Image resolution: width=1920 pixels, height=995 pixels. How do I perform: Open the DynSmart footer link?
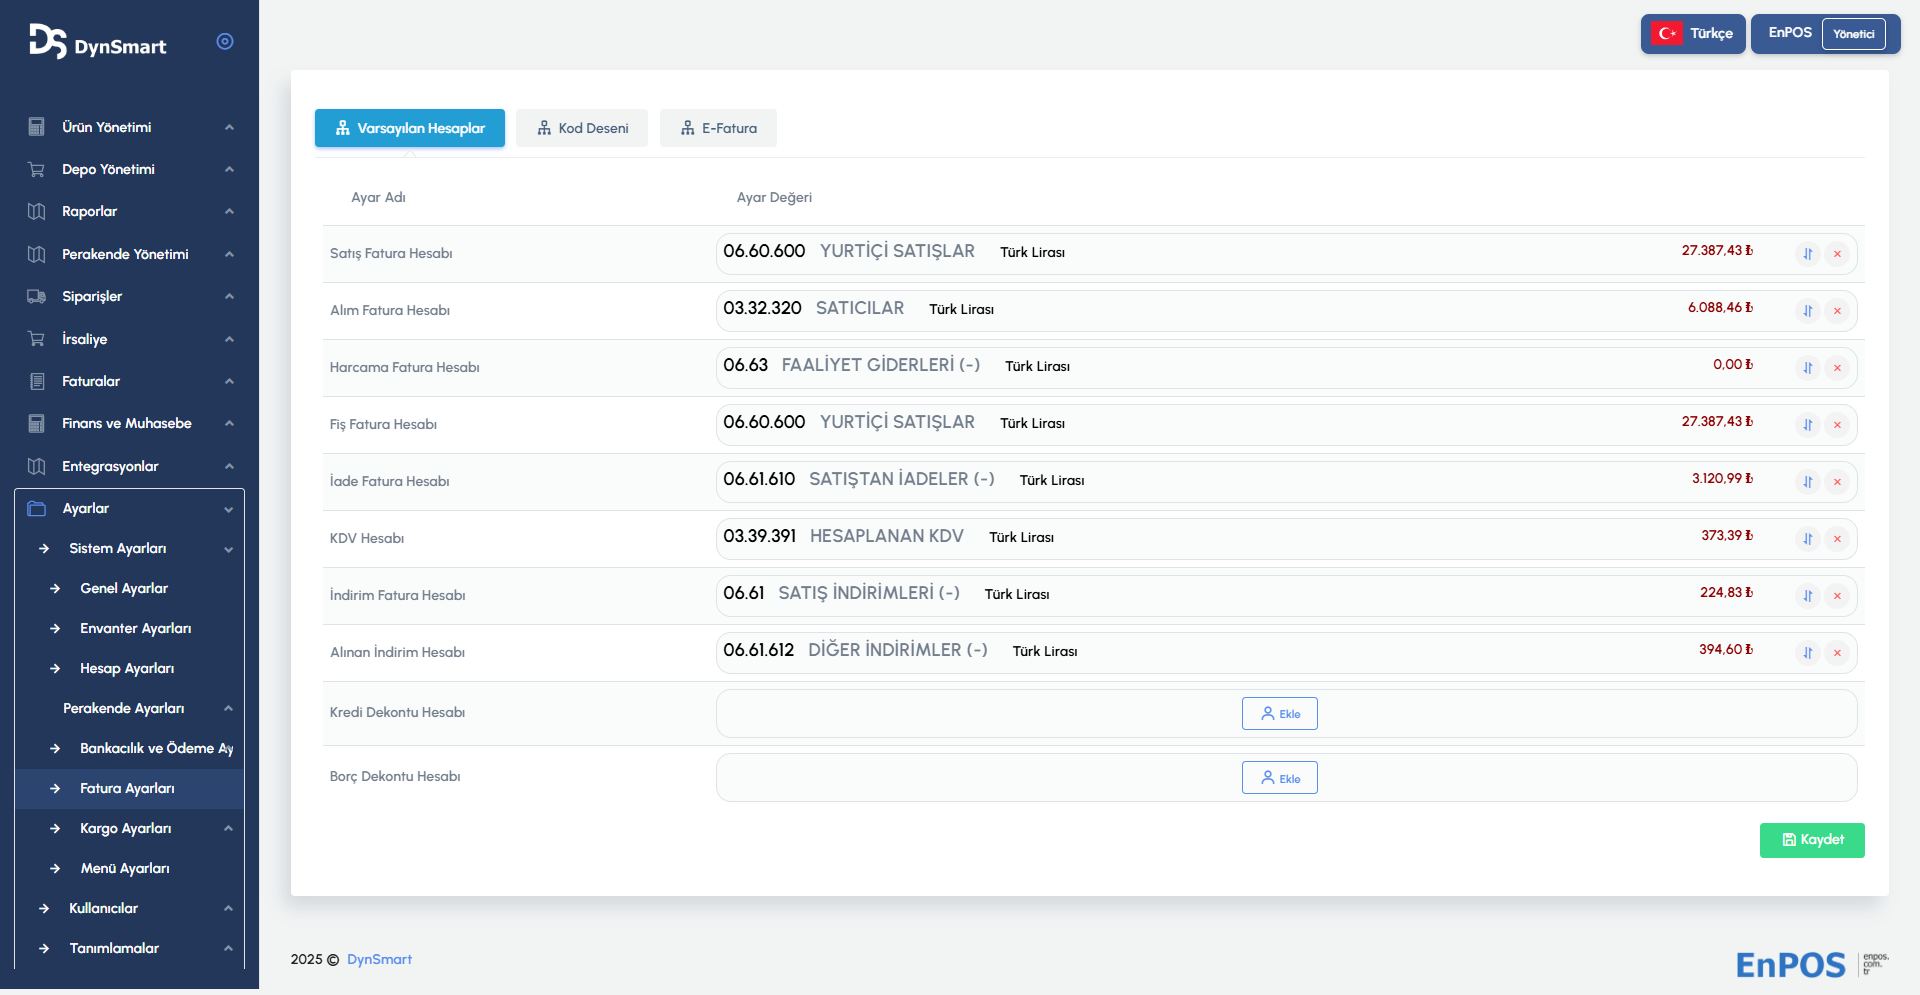[x=379, y=960]
